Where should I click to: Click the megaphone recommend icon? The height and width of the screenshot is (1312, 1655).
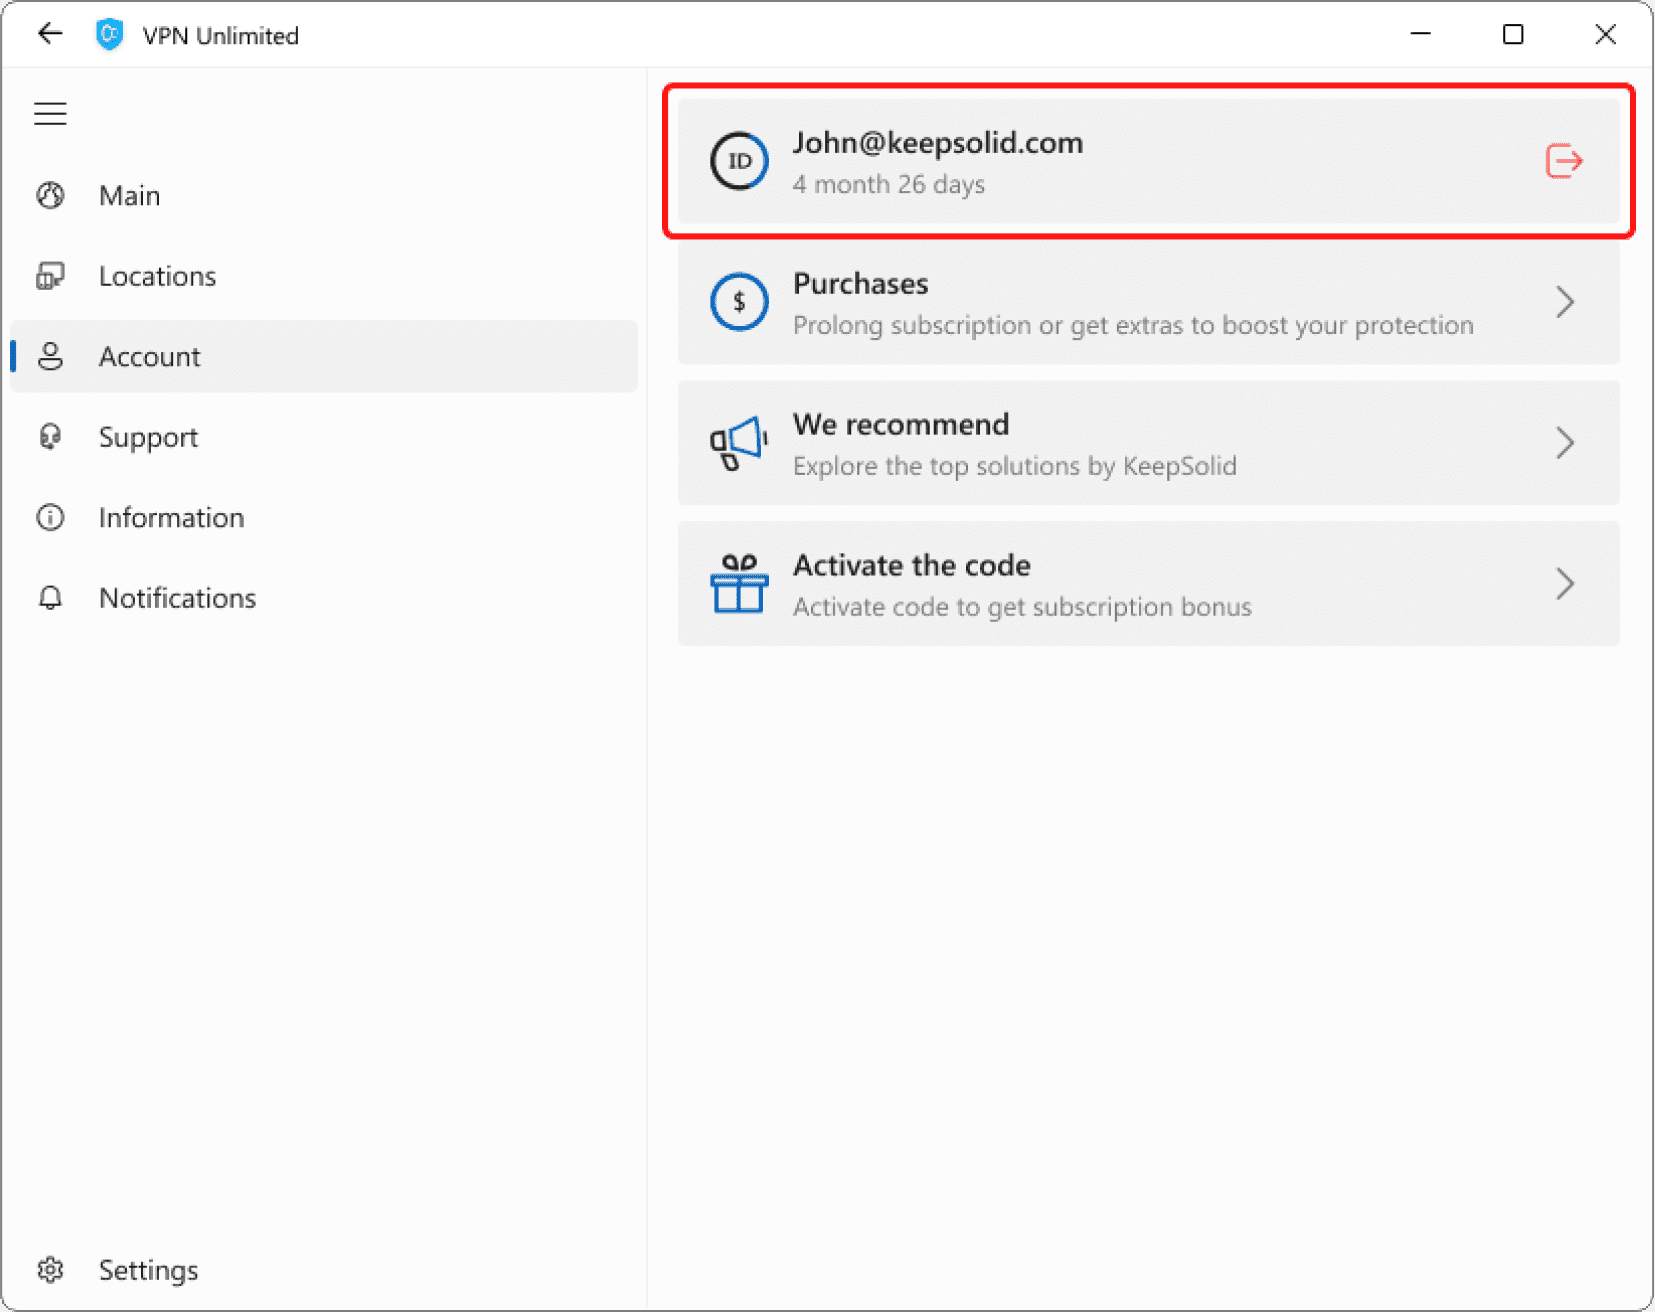click(x=739, y=443)
